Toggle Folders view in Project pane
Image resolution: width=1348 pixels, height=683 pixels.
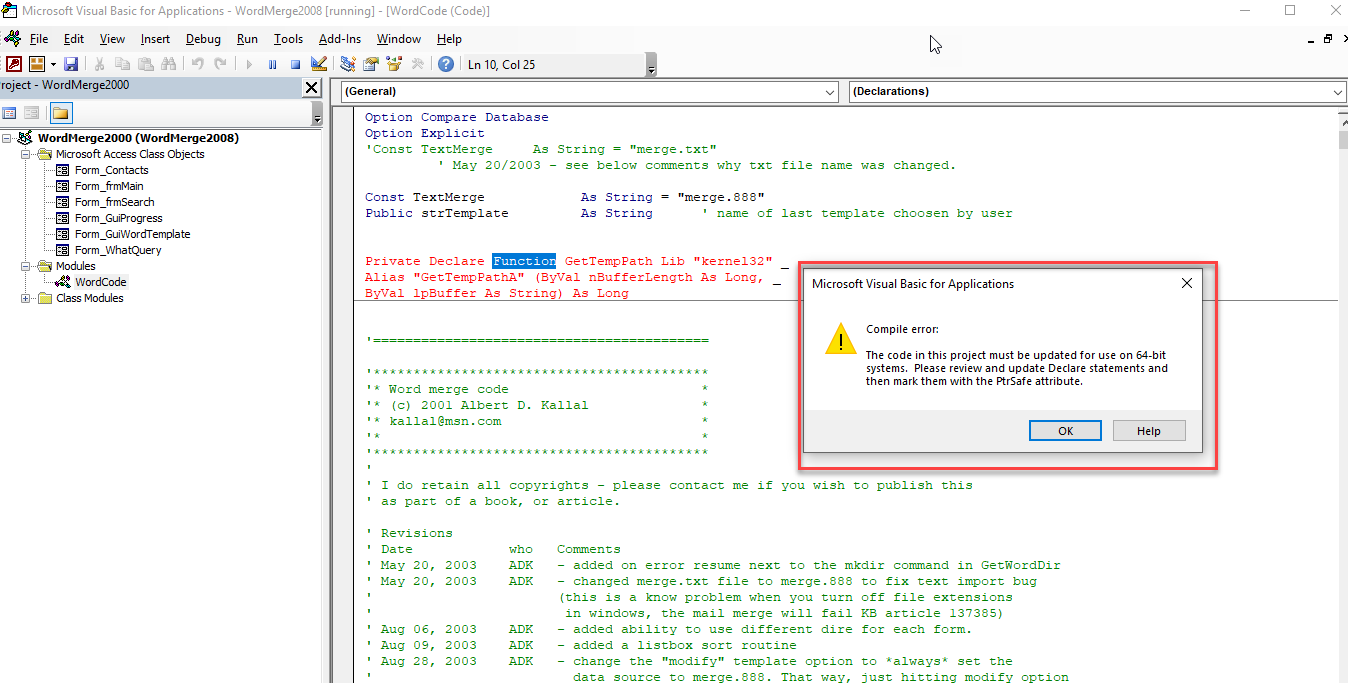coord(61,113)
